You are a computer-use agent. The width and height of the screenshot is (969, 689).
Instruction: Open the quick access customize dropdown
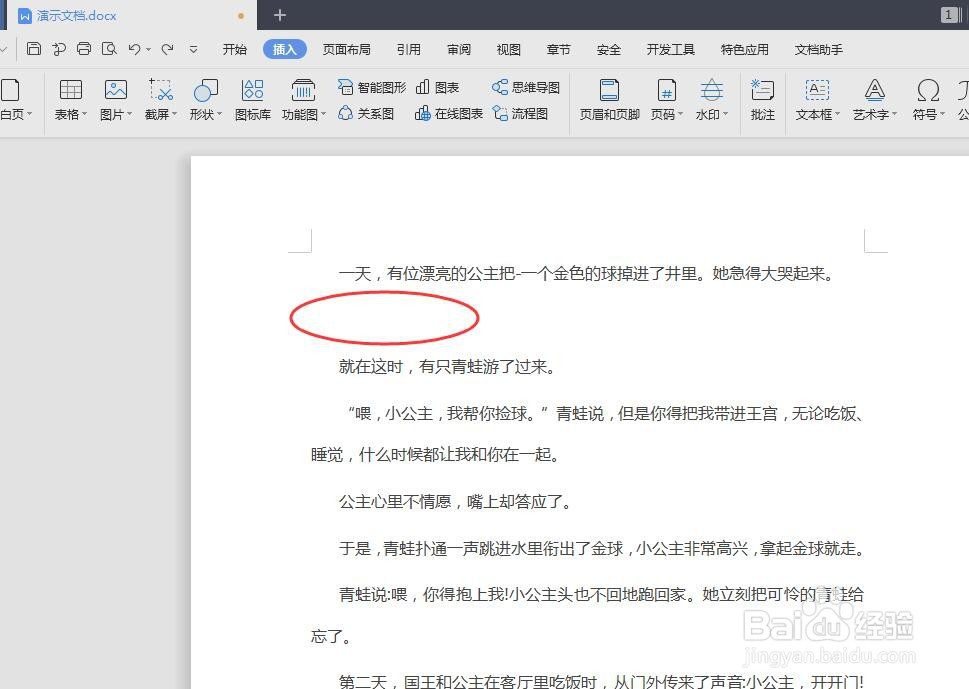[193, 49]
